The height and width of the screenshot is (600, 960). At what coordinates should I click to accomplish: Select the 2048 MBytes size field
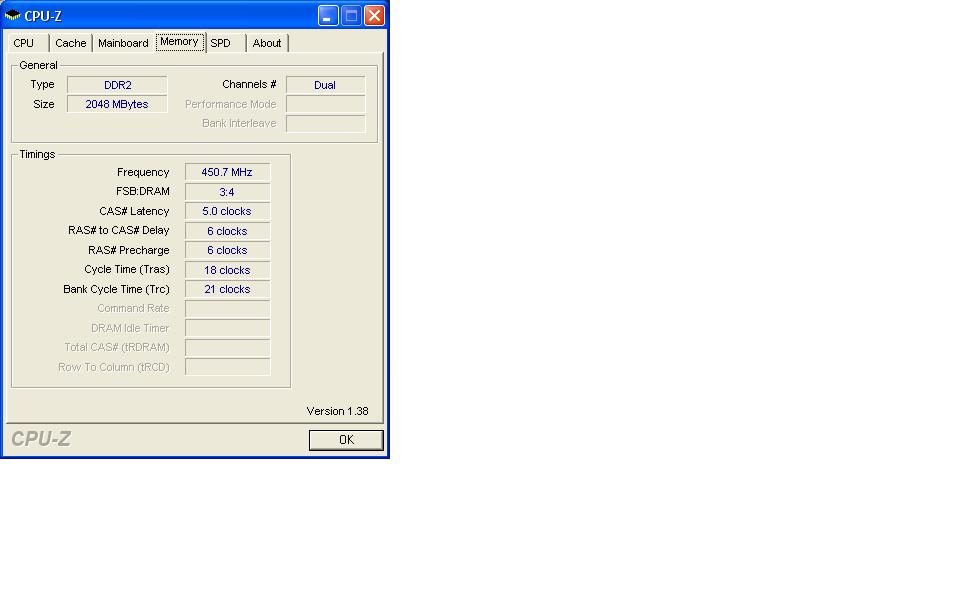coord(117,104)
